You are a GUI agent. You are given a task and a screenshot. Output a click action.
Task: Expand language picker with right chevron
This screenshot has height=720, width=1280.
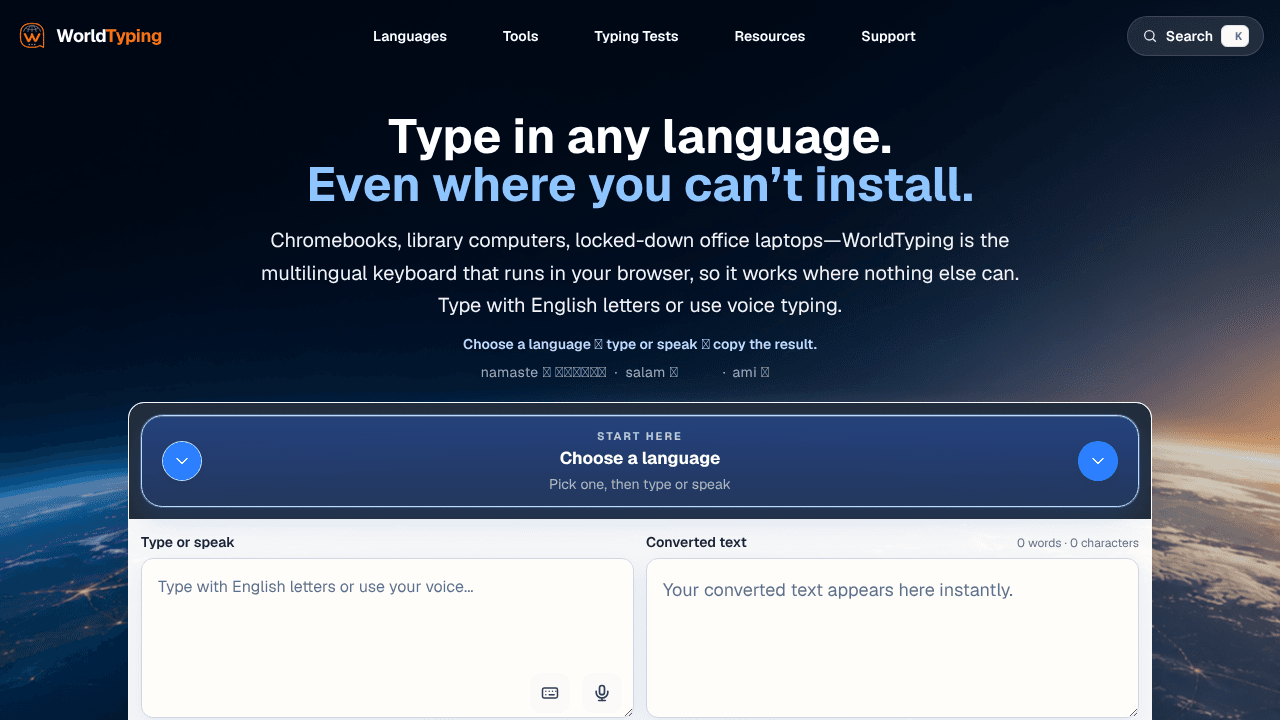coord(1098,461)
